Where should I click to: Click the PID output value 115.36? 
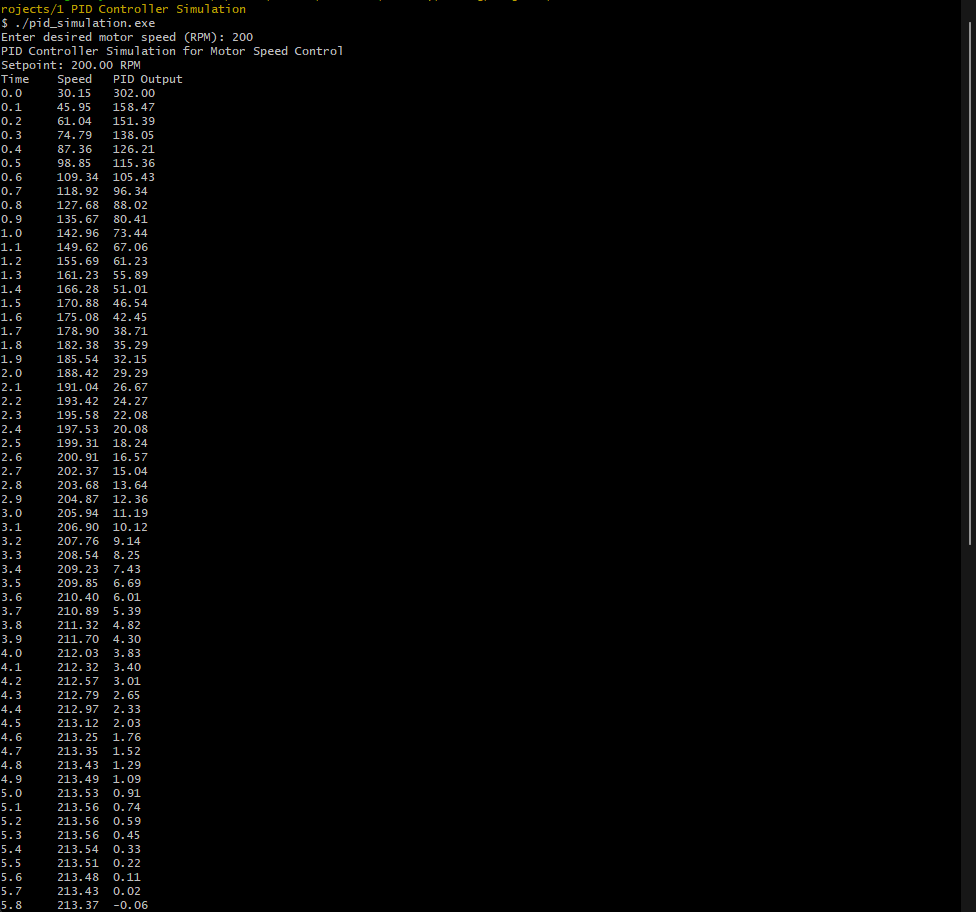click(134, 163)
